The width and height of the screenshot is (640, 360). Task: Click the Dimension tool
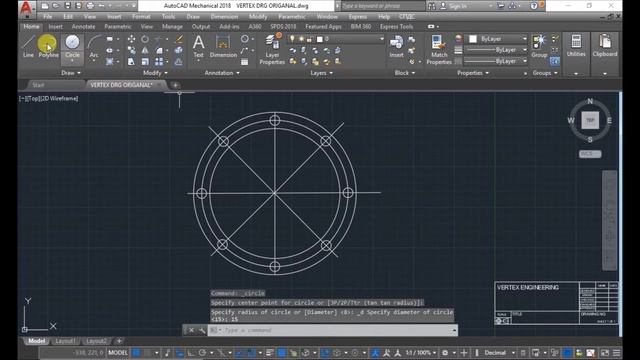tap(223, 46)
